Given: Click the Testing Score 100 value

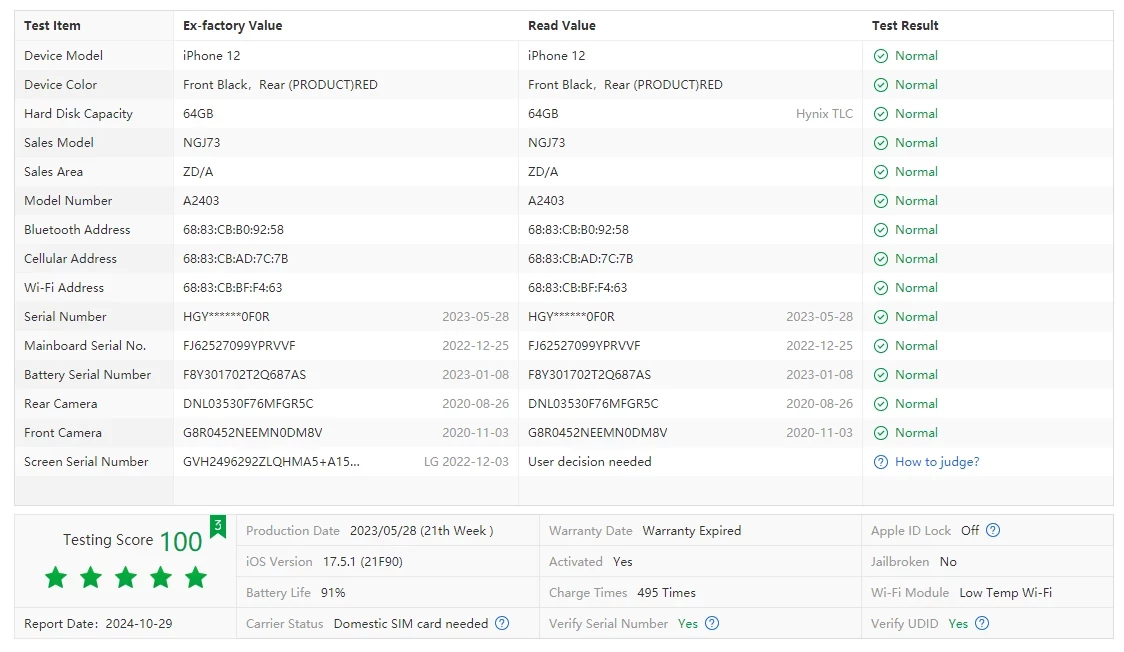Looking at the screenshot, I should click(x=181, y=542).
